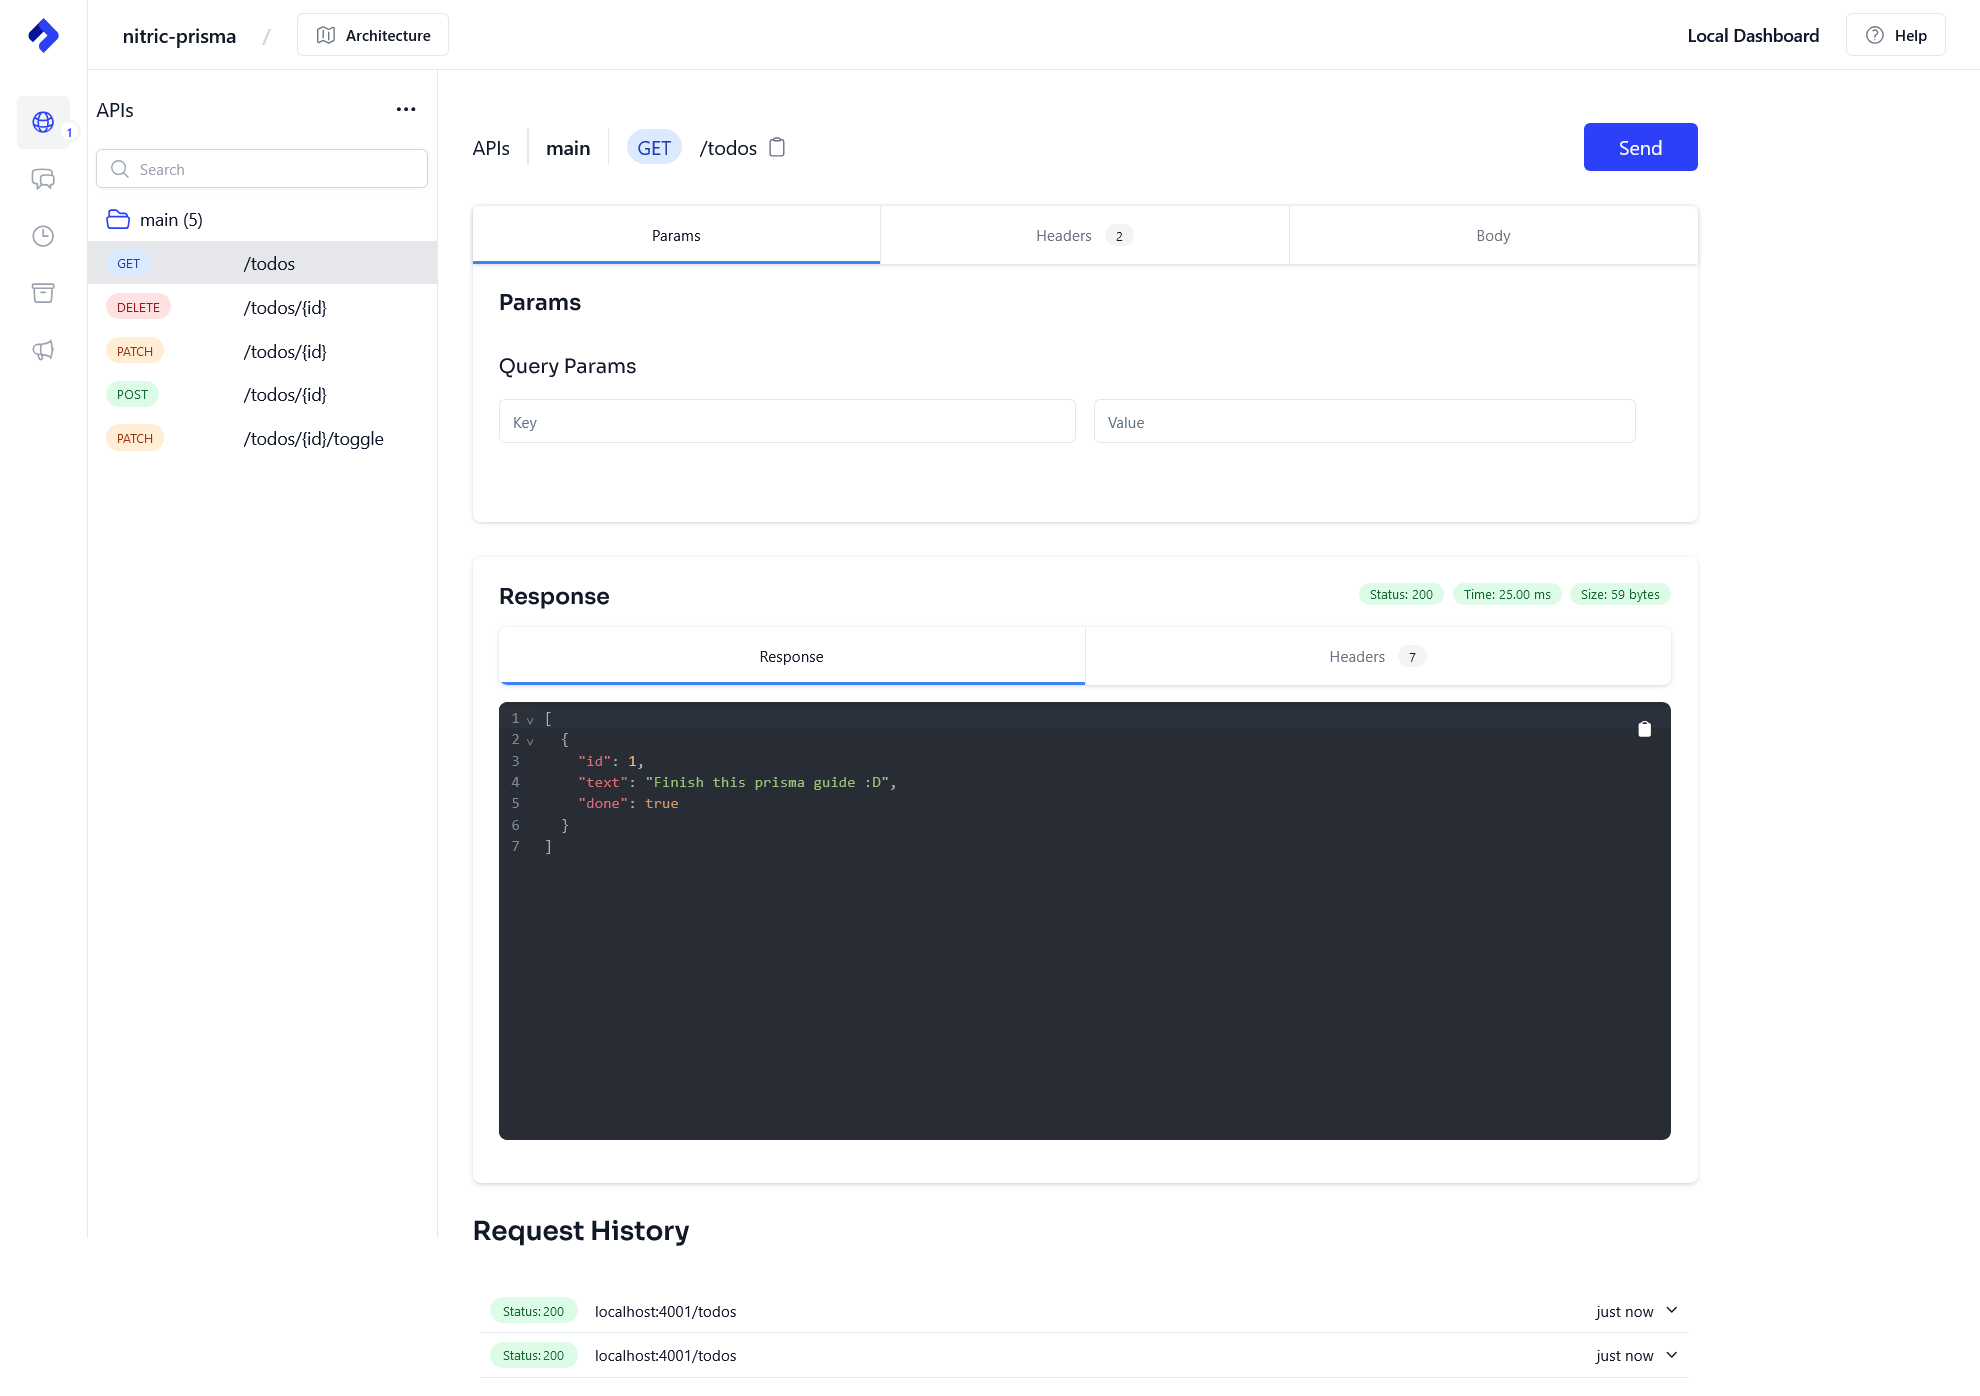1980x1396 pixels.
Task: Open the Topics megaphone icon in sidebar
Action: pos(43,350)
